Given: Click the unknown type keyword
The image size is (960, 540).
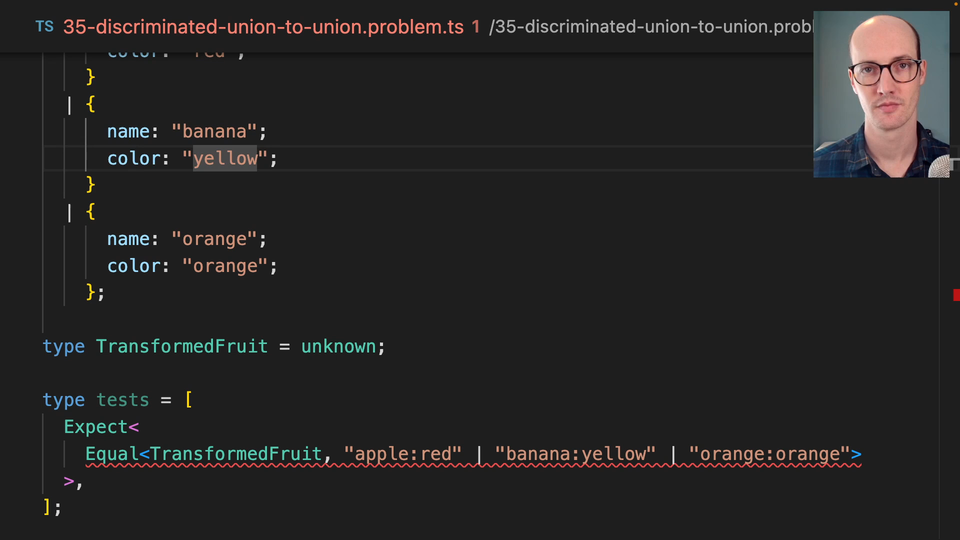Looking at the screenshot, I should (340, 347).
